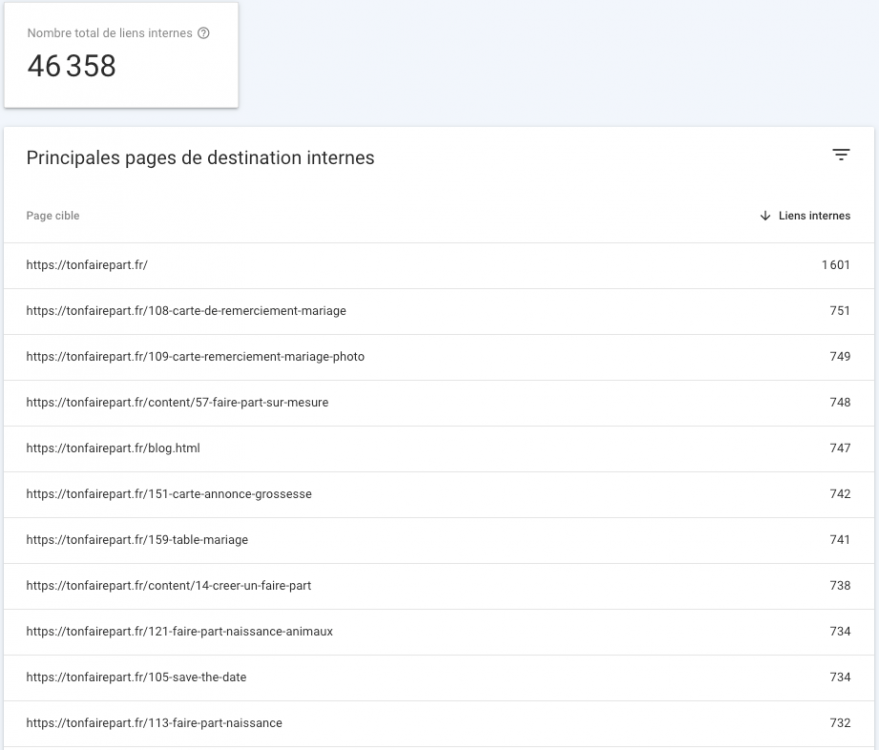Open the content/57-faire-part-sur-mesure row
Screen dimensions: 879x750
(x=439, y=403)
